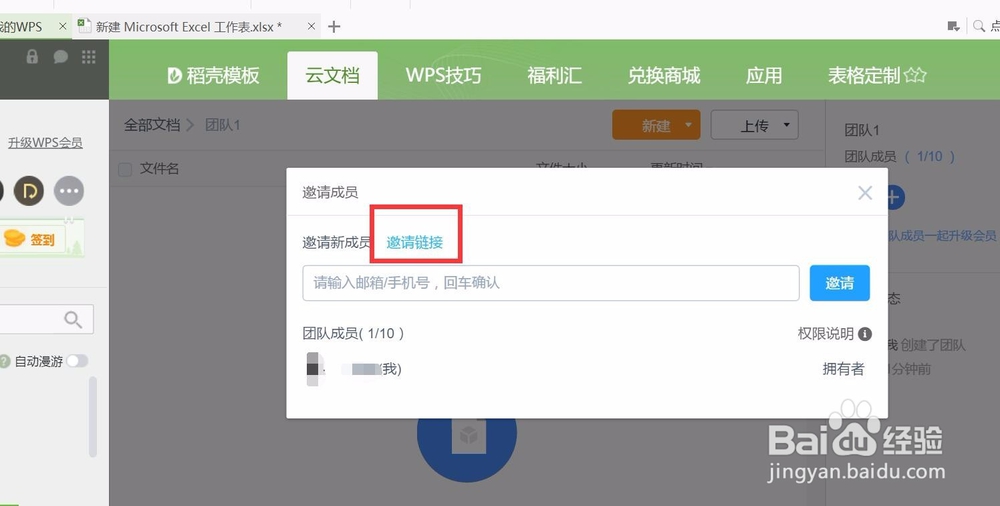Open the chat bubble messages icon
The height and width of the screenshot is (506, 1000).
61,57
